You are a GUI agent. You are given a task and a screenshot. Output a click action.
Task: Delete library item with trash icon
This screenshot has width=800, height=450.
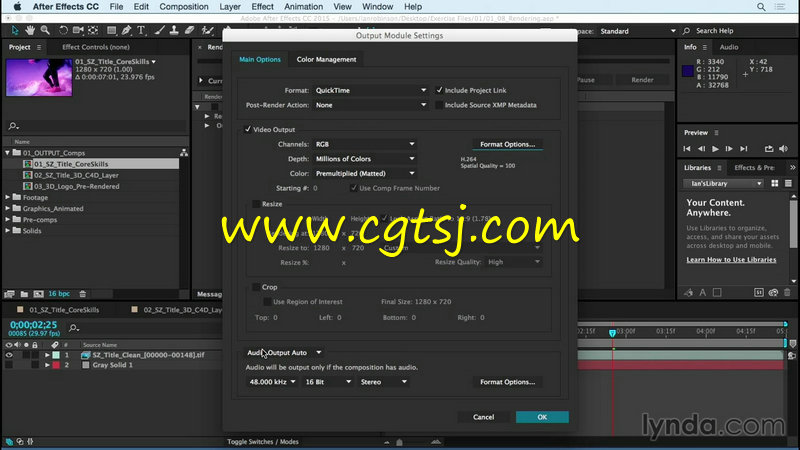(787, 292)
